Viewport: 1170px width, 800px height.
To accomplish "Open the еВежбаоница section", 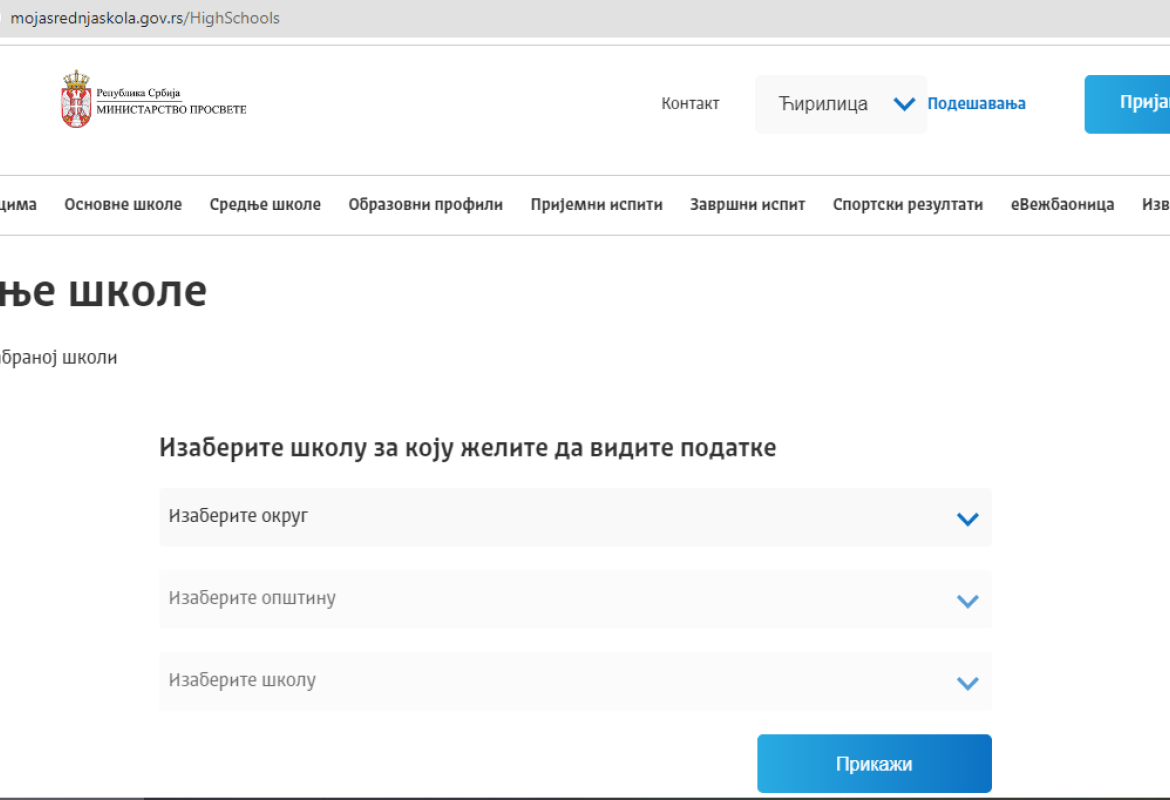I will [1063, 204].
